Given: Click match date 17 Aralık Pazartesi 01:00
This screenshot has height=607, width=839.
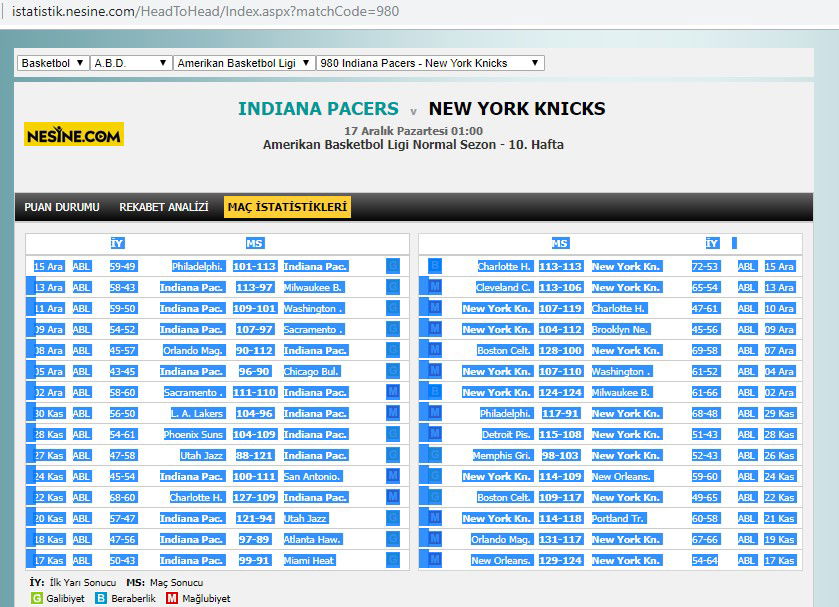Looking at the screenshot, I should point(413,131).
